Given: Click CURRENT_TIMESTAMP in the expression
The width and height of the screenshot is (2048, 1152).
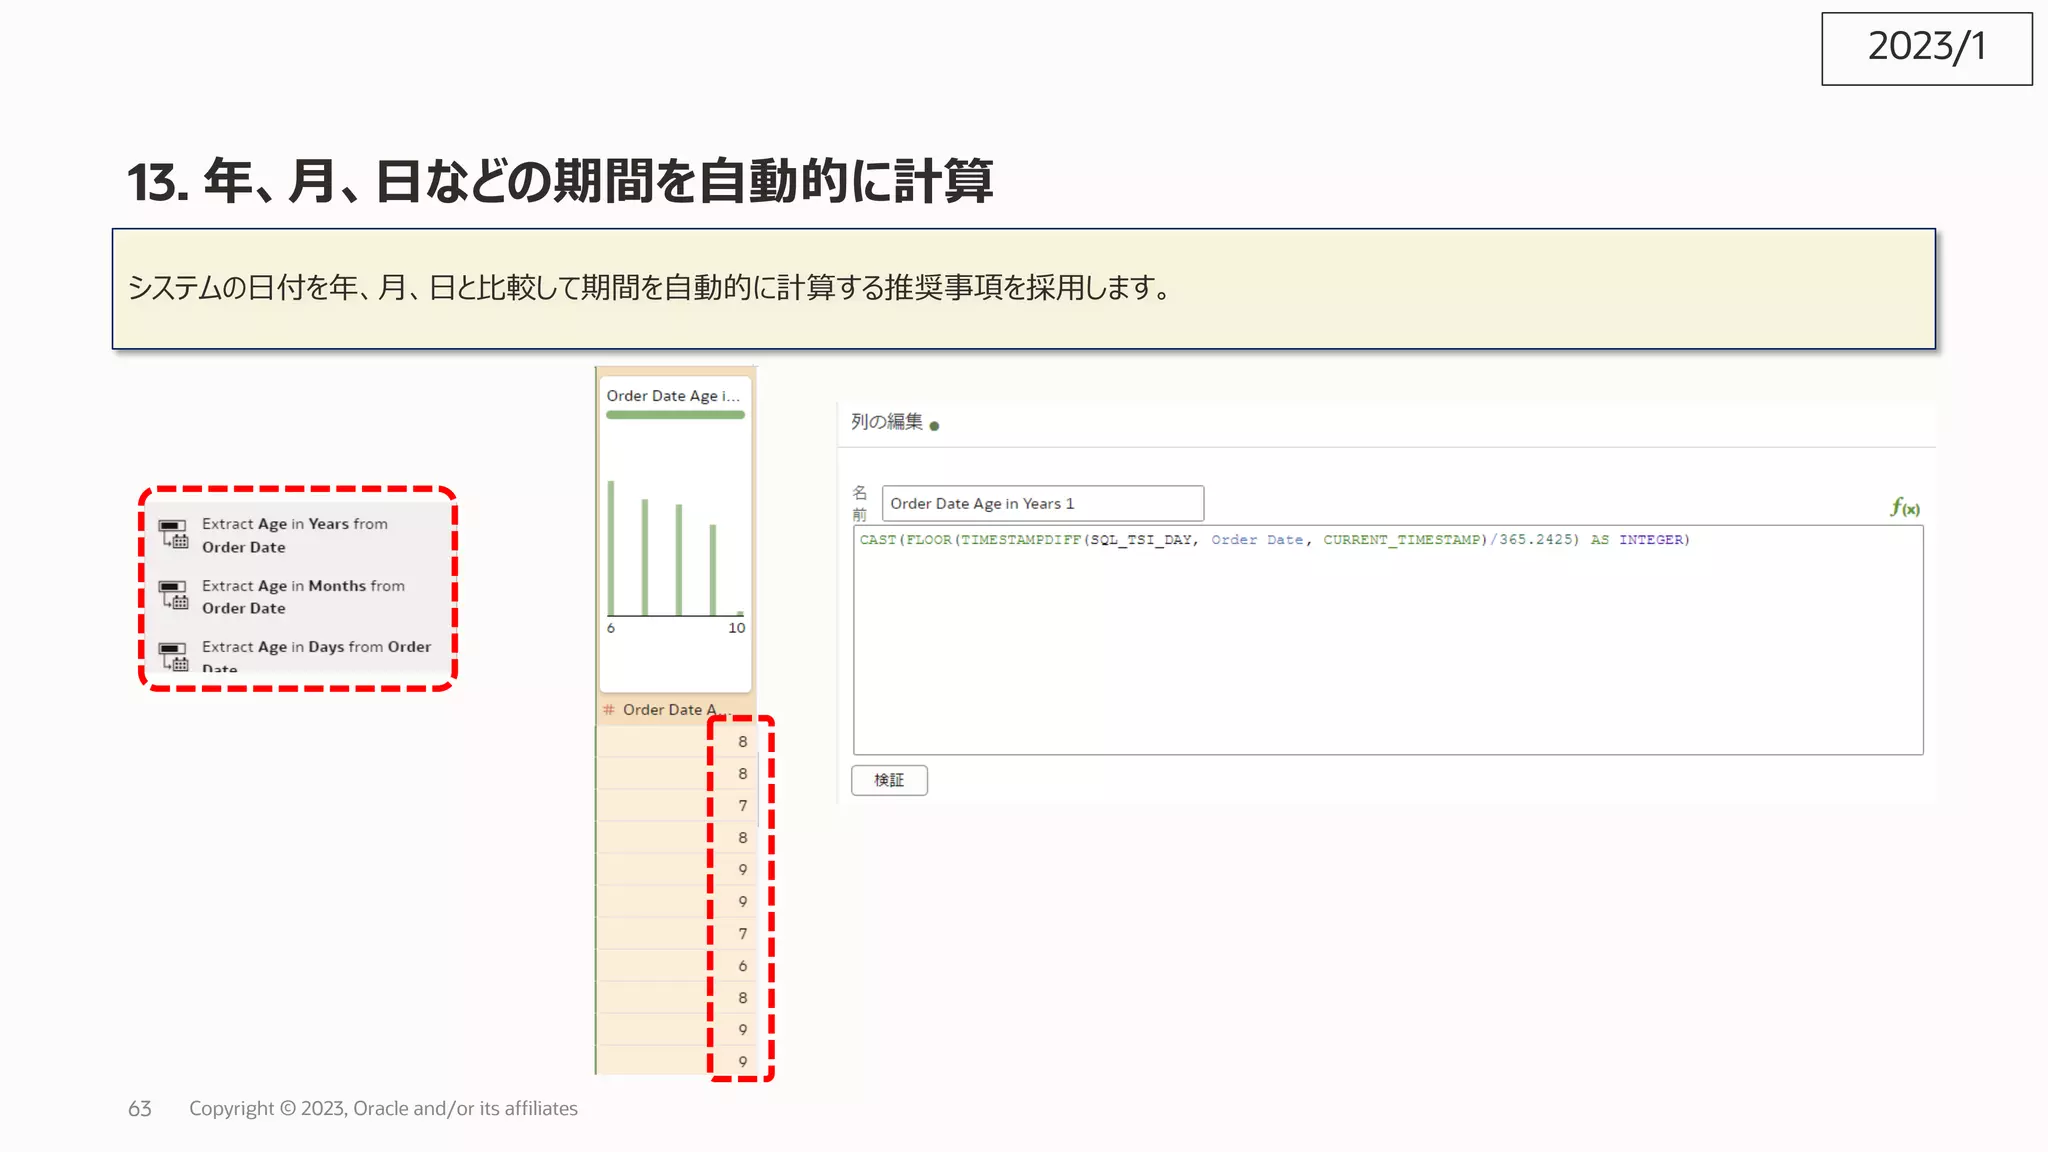Looking at the screenshot, I should pos(1403,539).
